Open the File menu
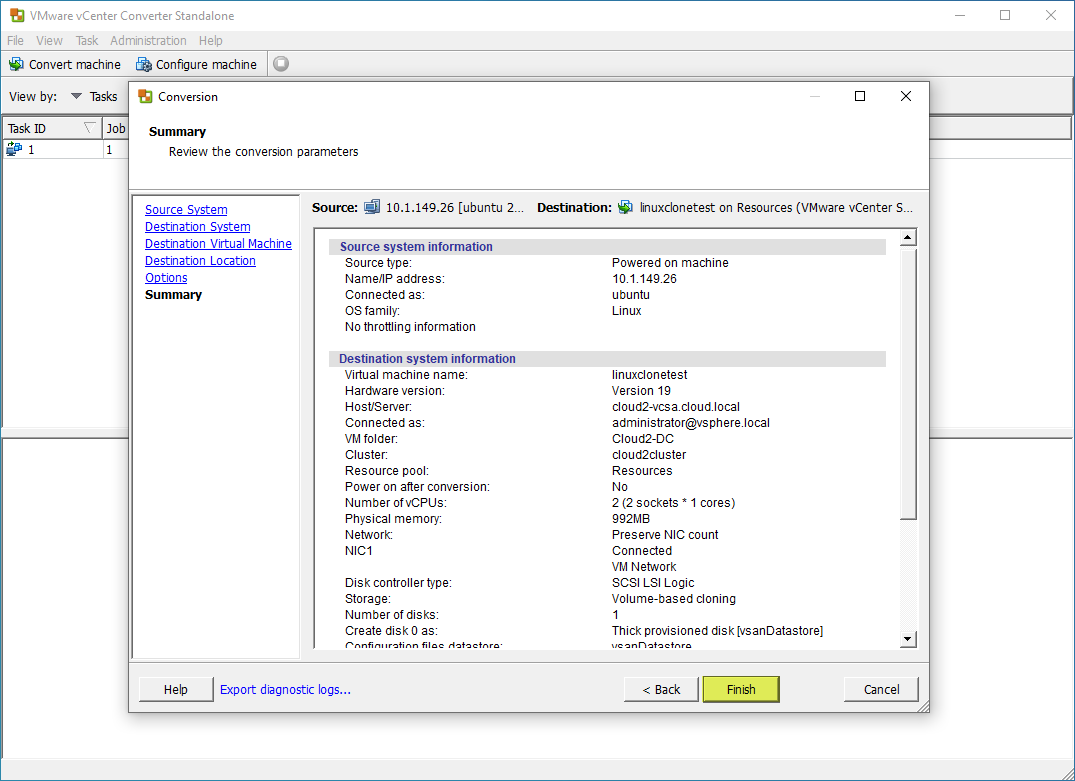 15,40
